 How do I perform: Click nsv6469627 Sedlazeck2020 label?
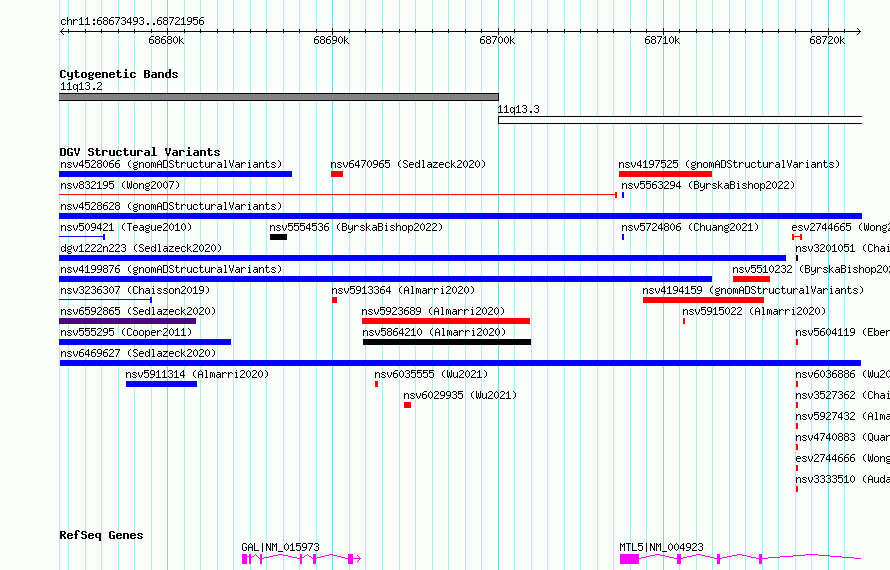coord(138,354)
